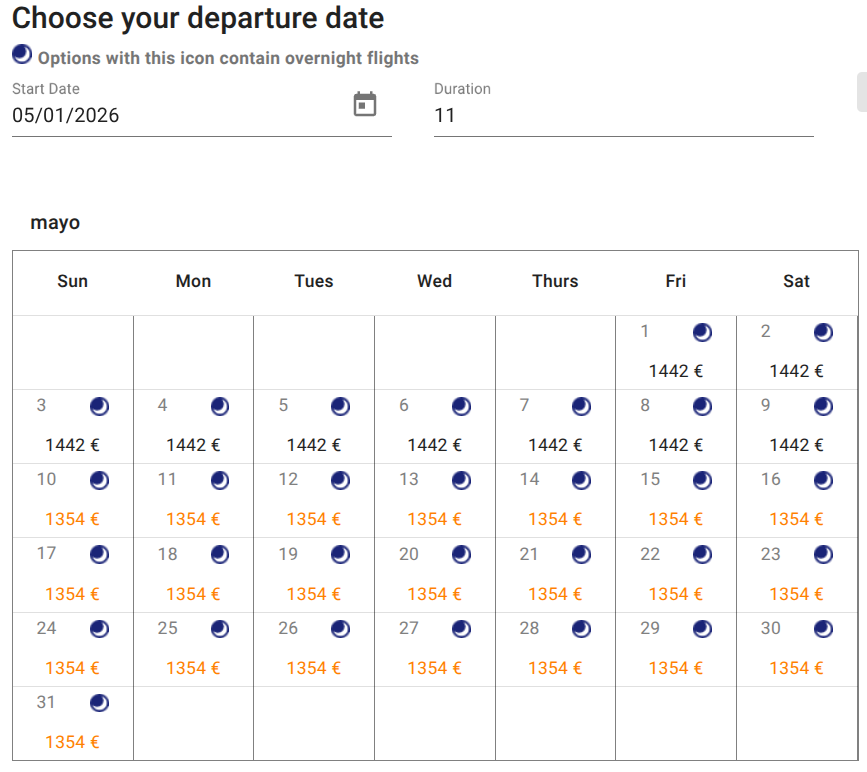Screen dimensions: 867x772
Task: Click the moon icon on May 13
Action: click(461, 481)
